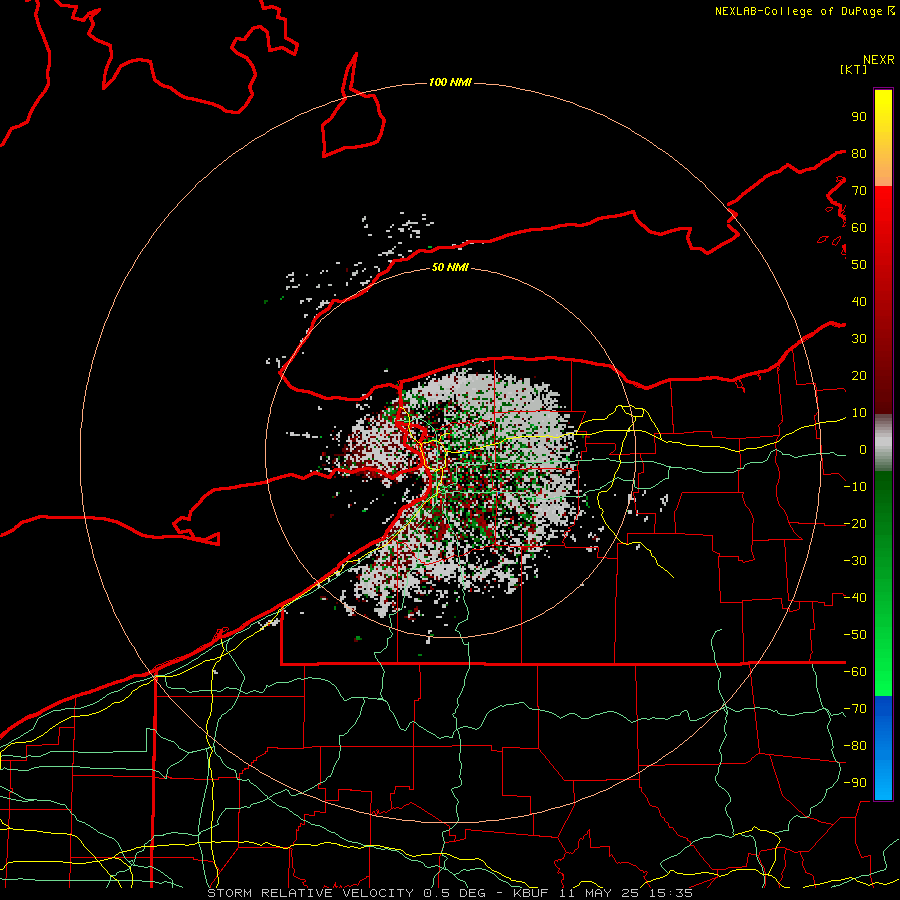Click the 0 value on the velocity scale
This screenshot has width=900, height=900.
point(862,449)
